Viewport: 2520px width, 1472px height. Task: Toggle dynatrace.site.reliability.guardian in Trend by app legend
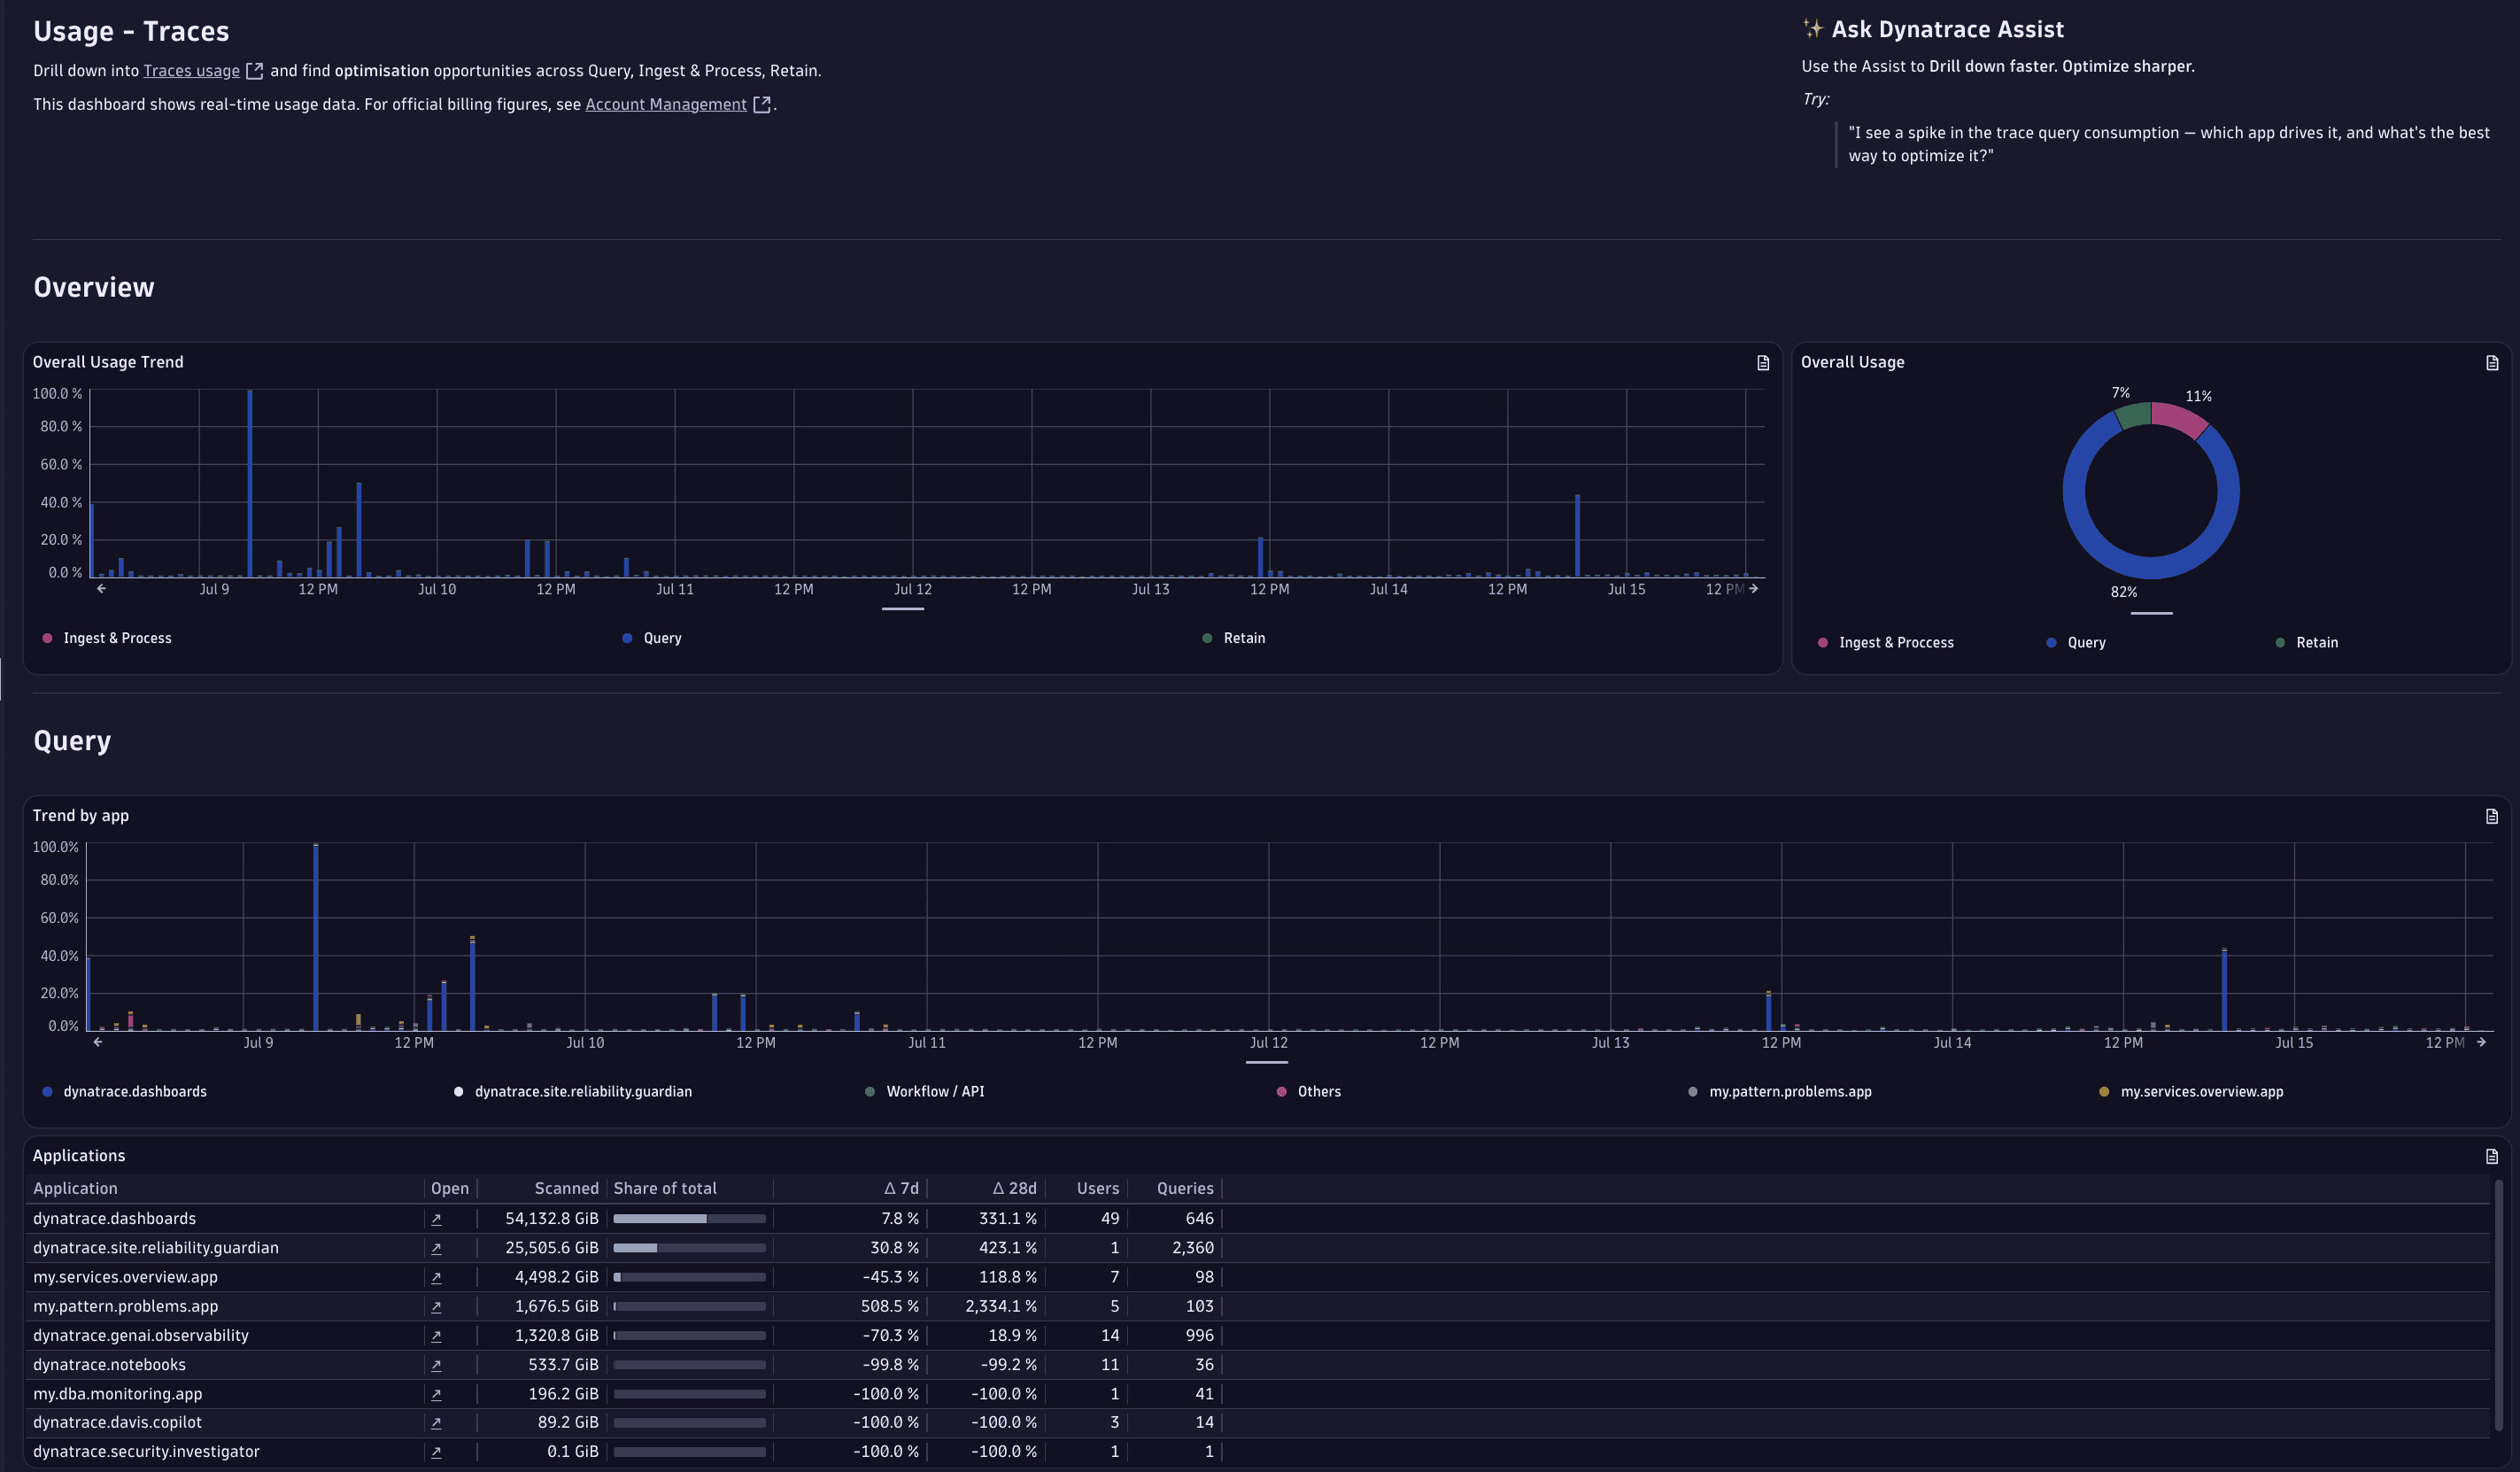coord(573,1092)
